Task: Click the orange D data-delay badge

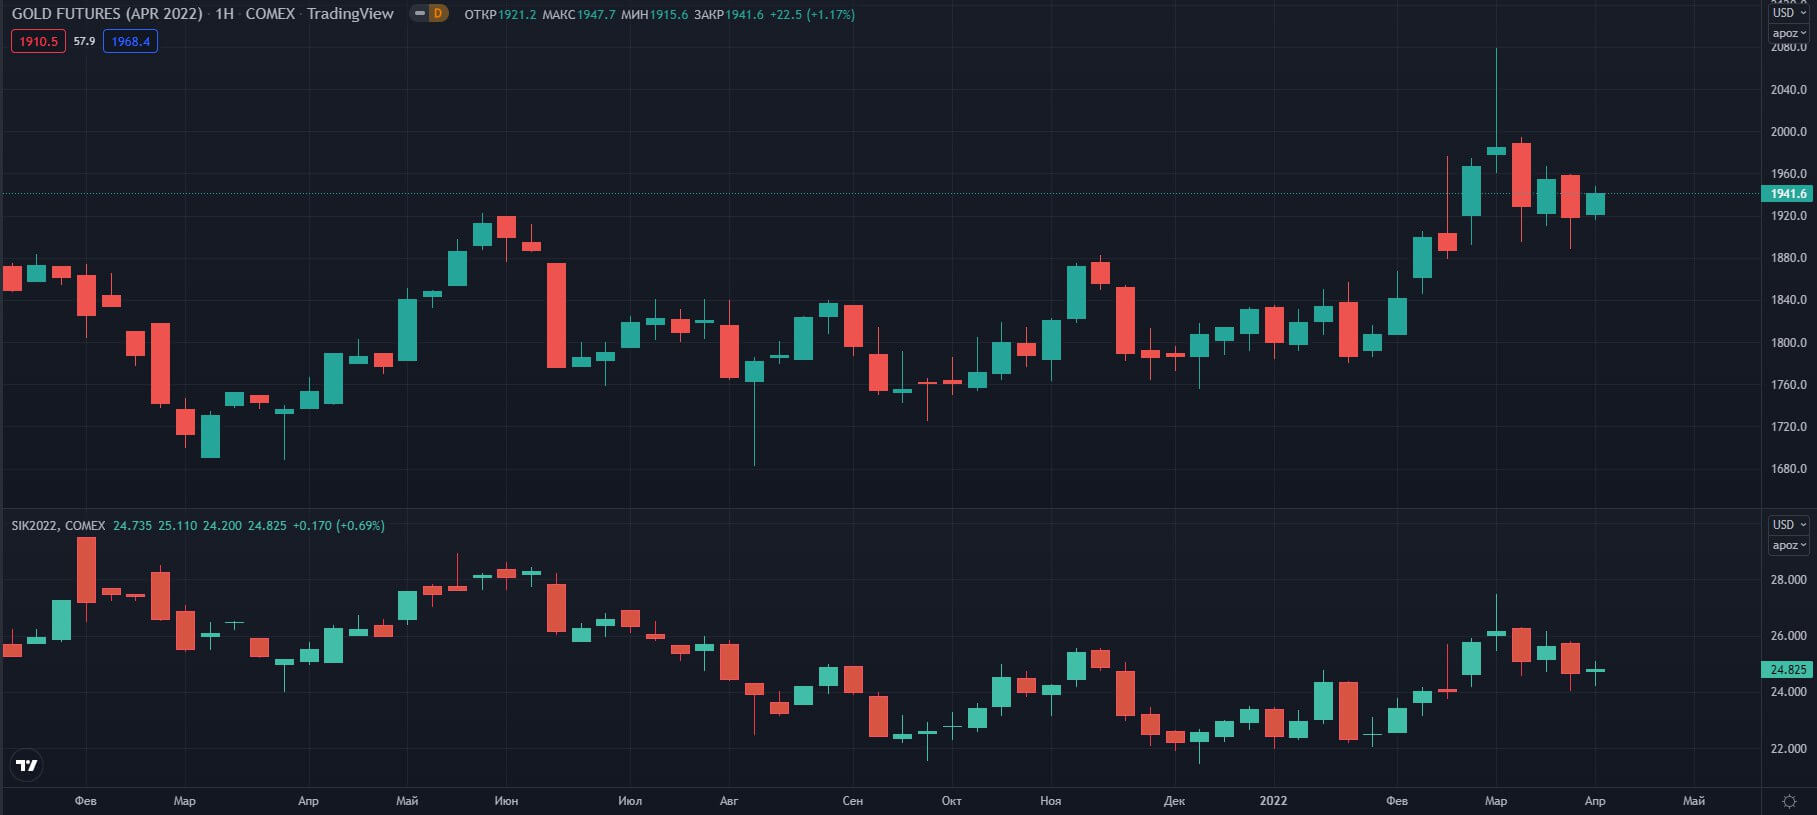Action: click(x=437, y=14)
